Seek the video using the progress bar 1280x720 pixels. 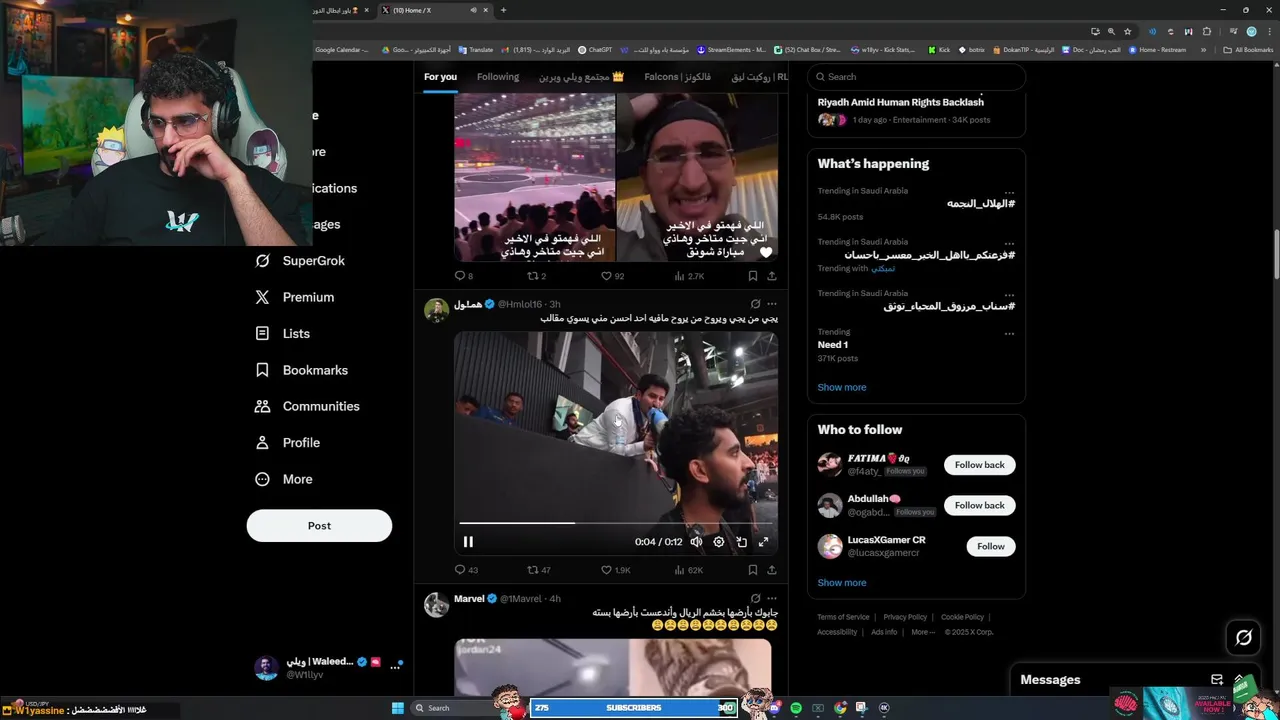[x=616, y=523]
